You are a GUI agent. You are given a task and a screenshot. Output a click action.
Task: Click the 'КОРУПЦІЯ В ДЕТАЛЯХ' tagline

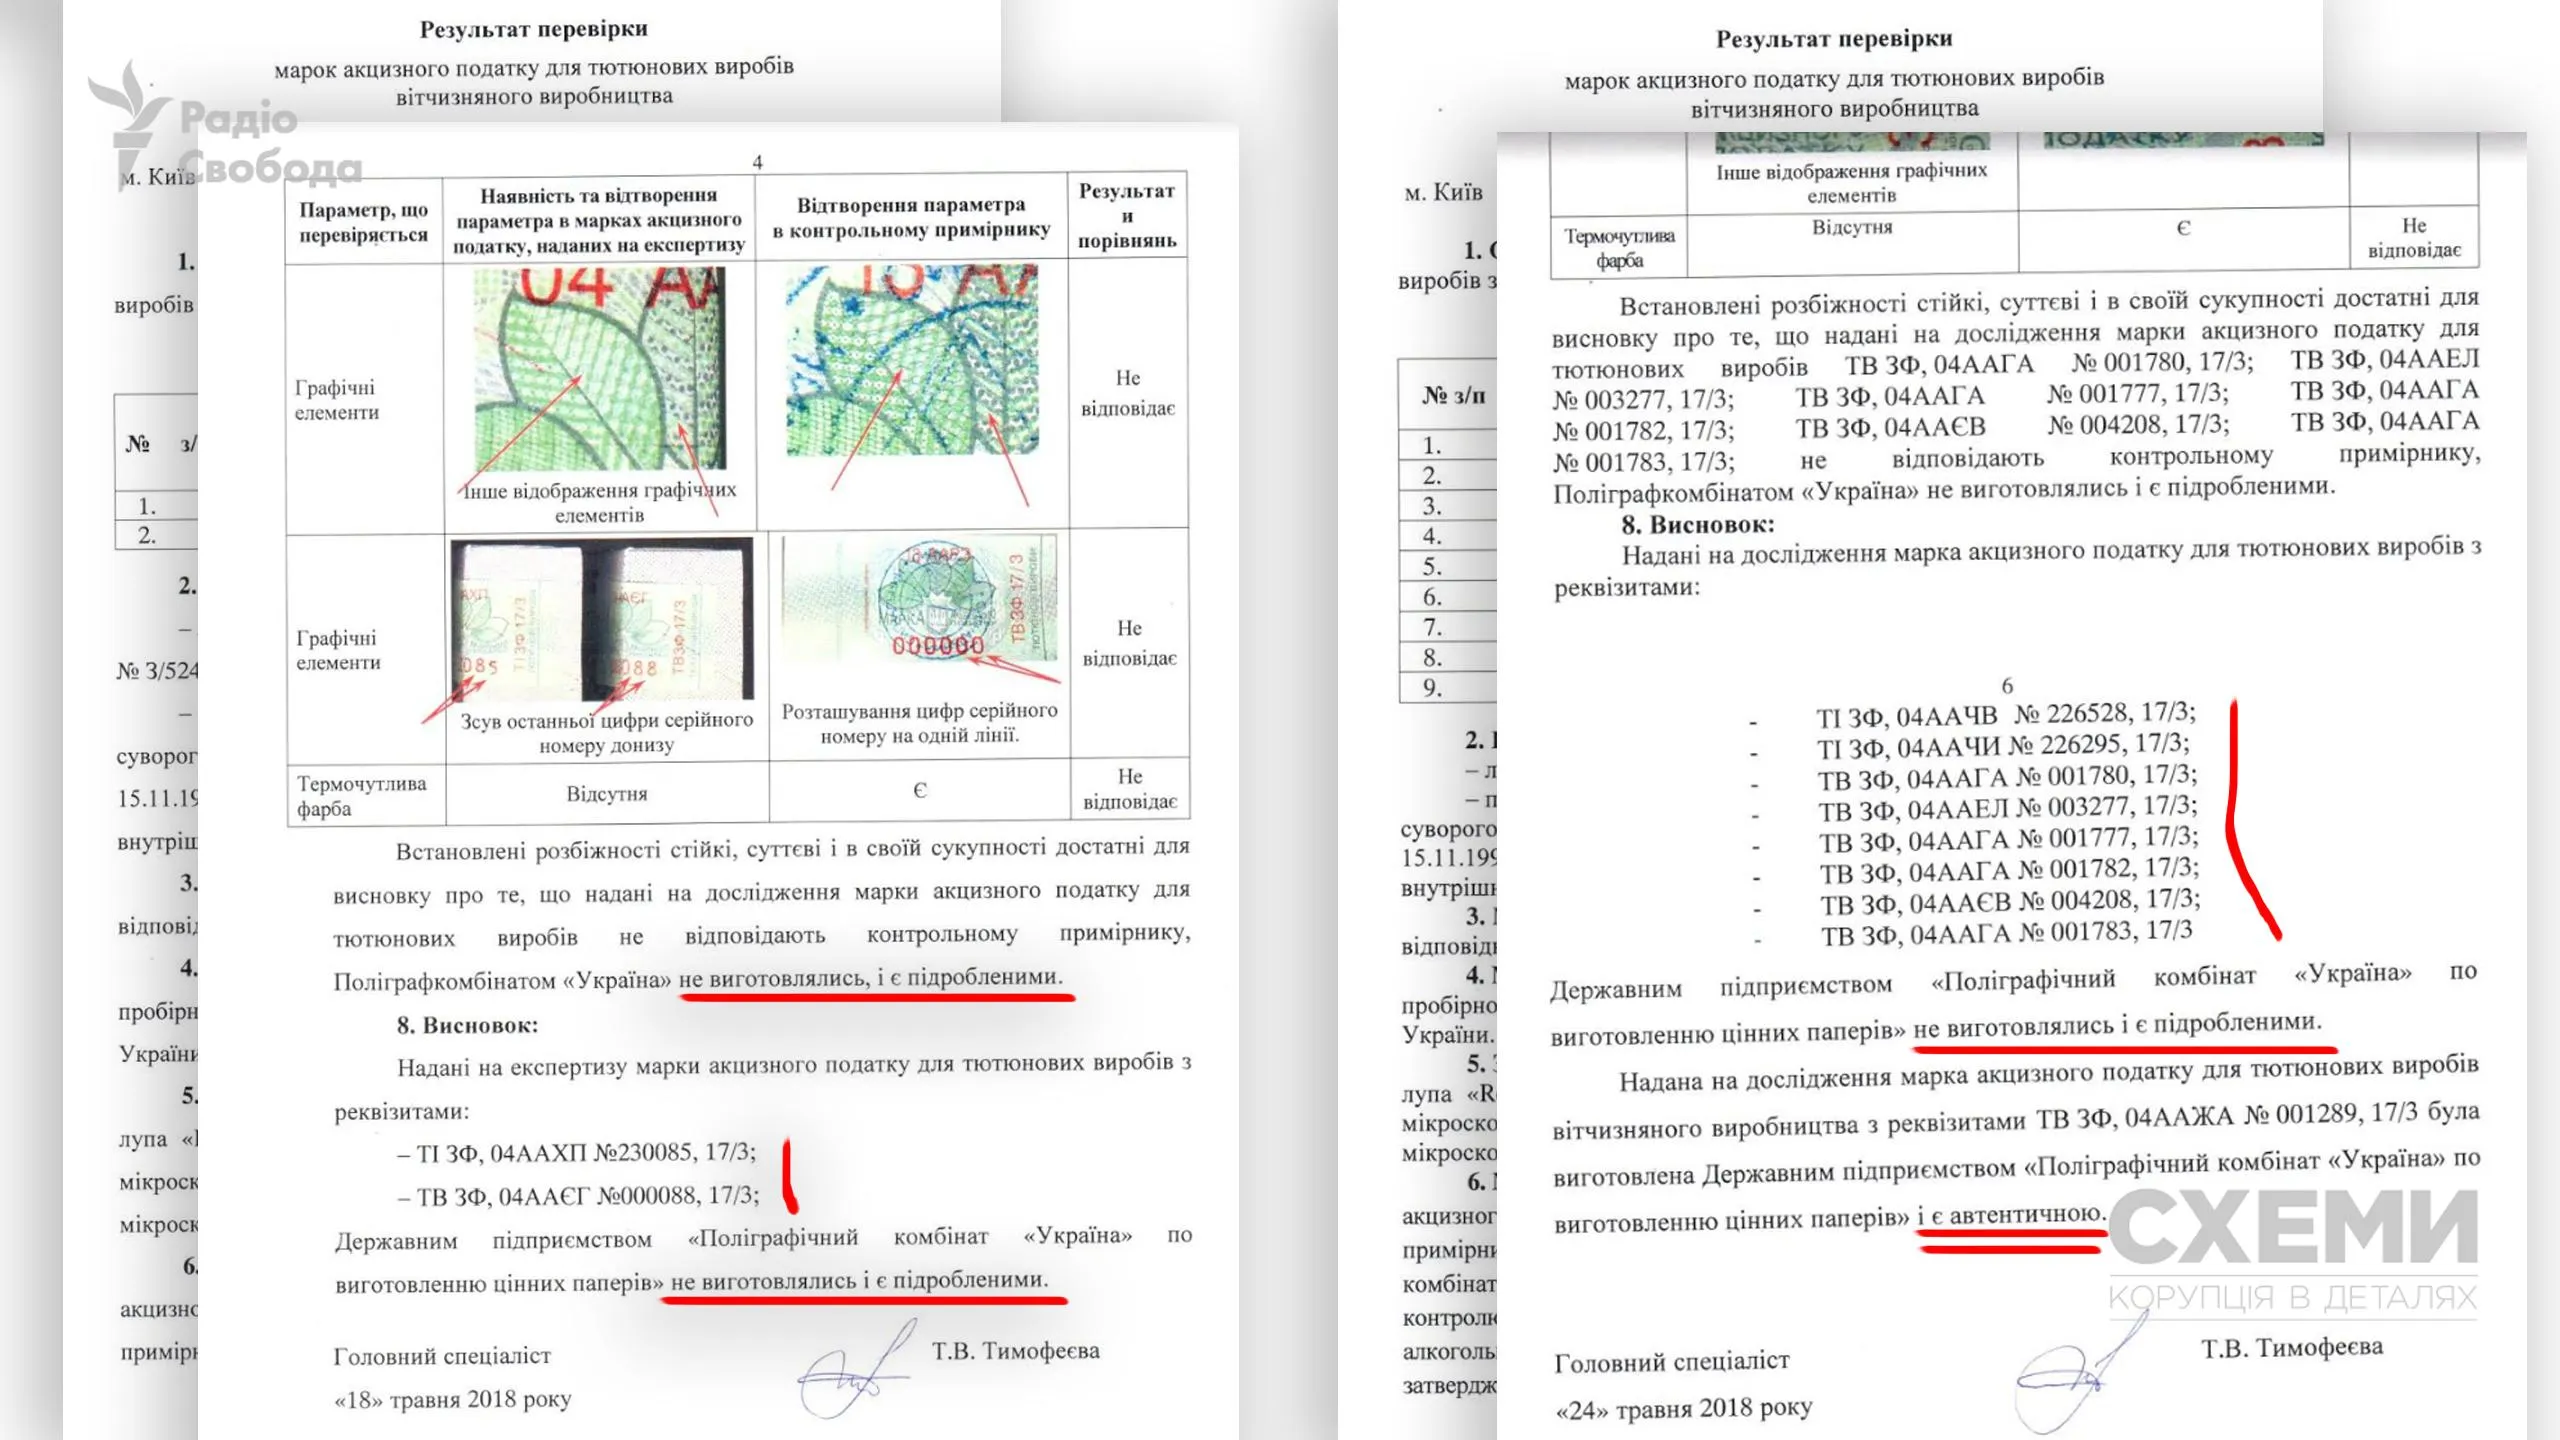tap(2292, 1298)
